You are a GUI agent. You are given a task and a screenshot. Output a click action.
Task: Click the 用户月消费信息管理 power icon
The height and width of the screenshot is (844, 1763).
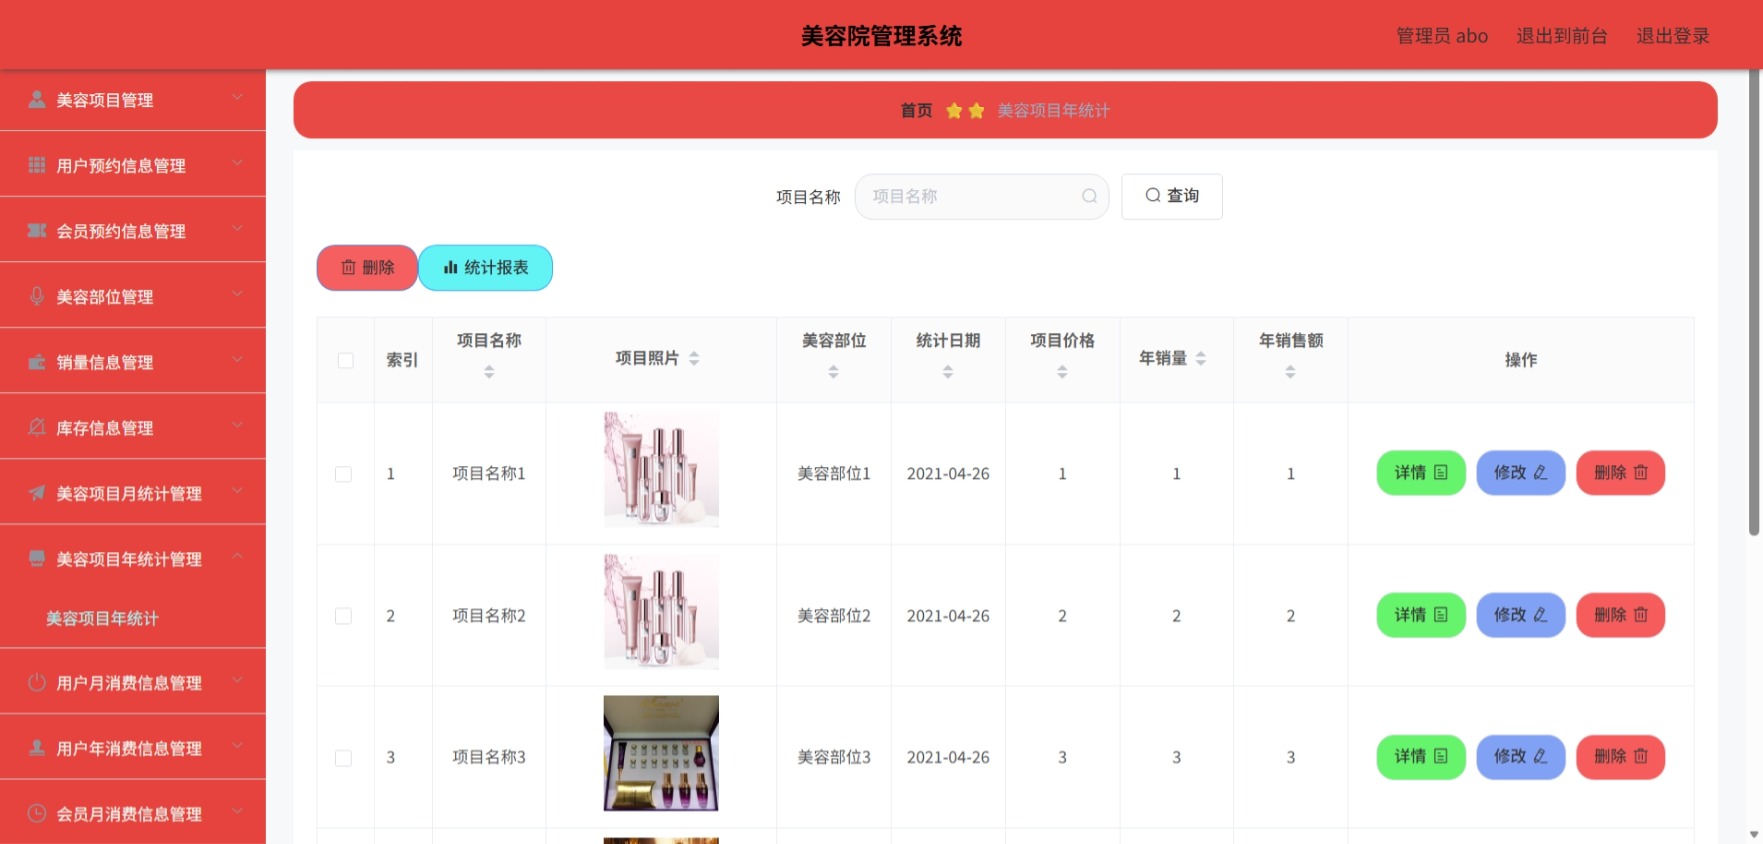click(37, 682)
